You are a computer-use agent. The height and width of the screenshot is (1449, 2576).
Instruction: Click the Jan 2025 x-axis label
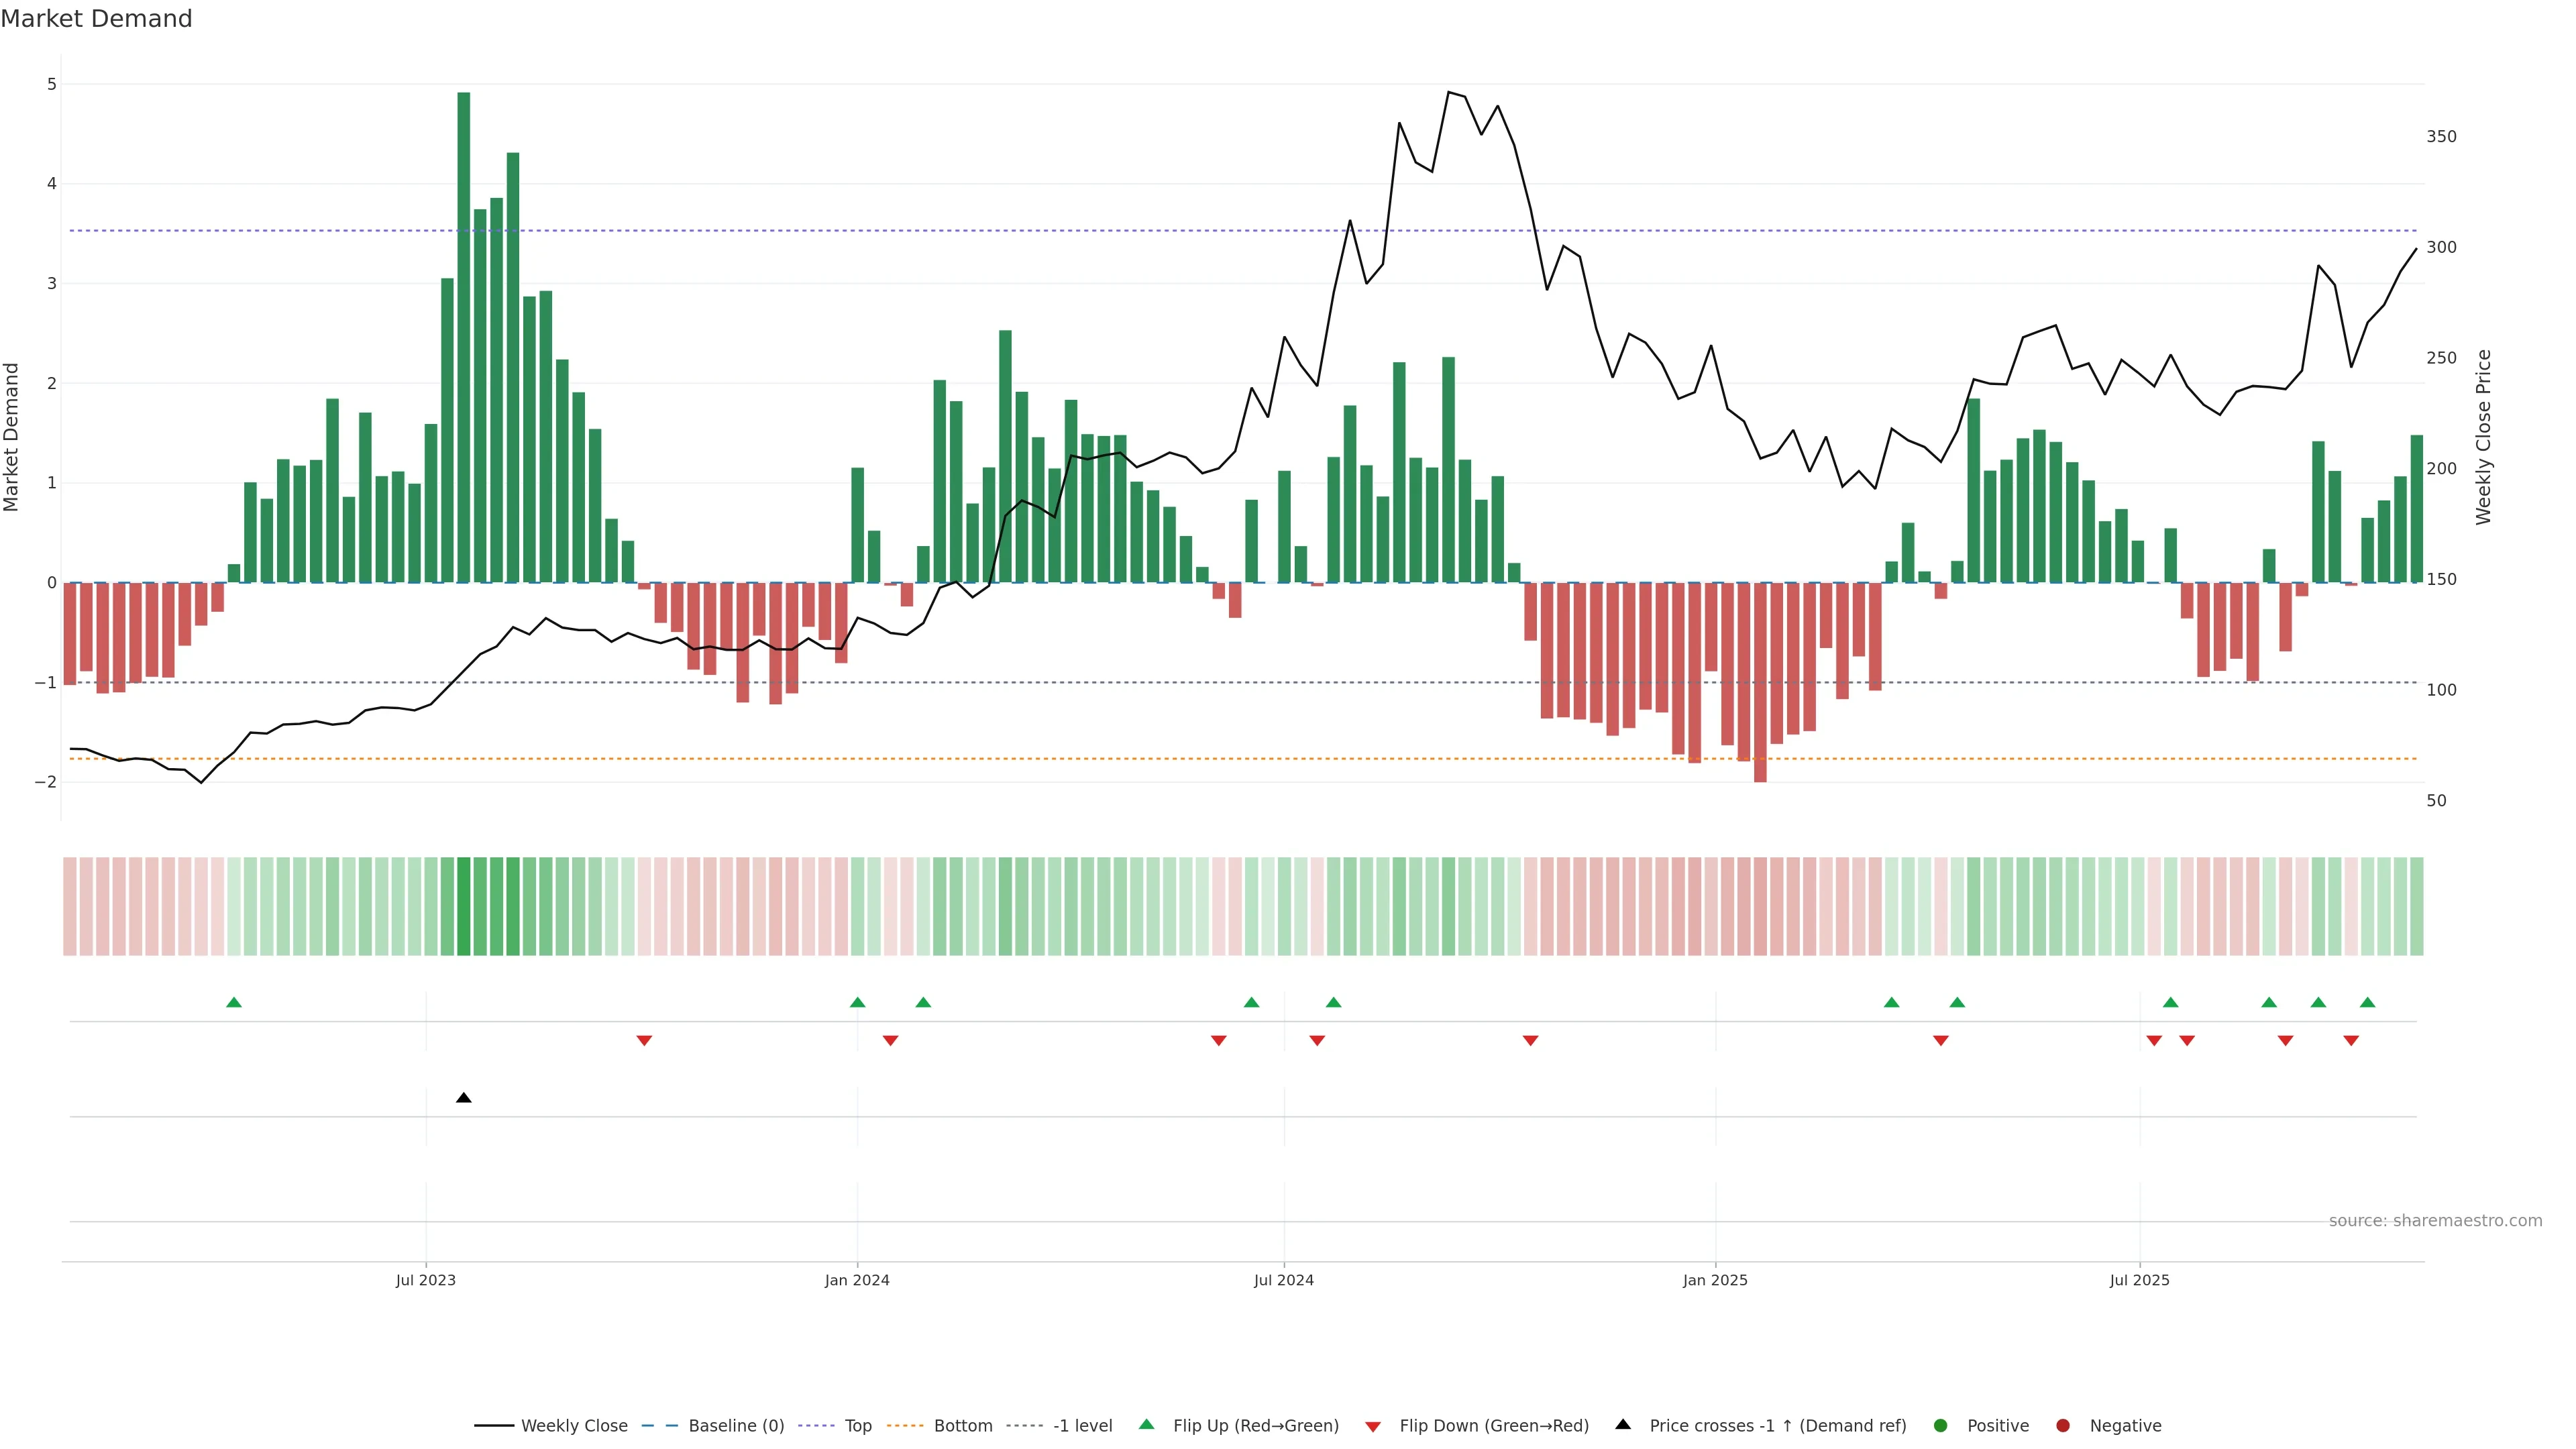[1715, 1280]
